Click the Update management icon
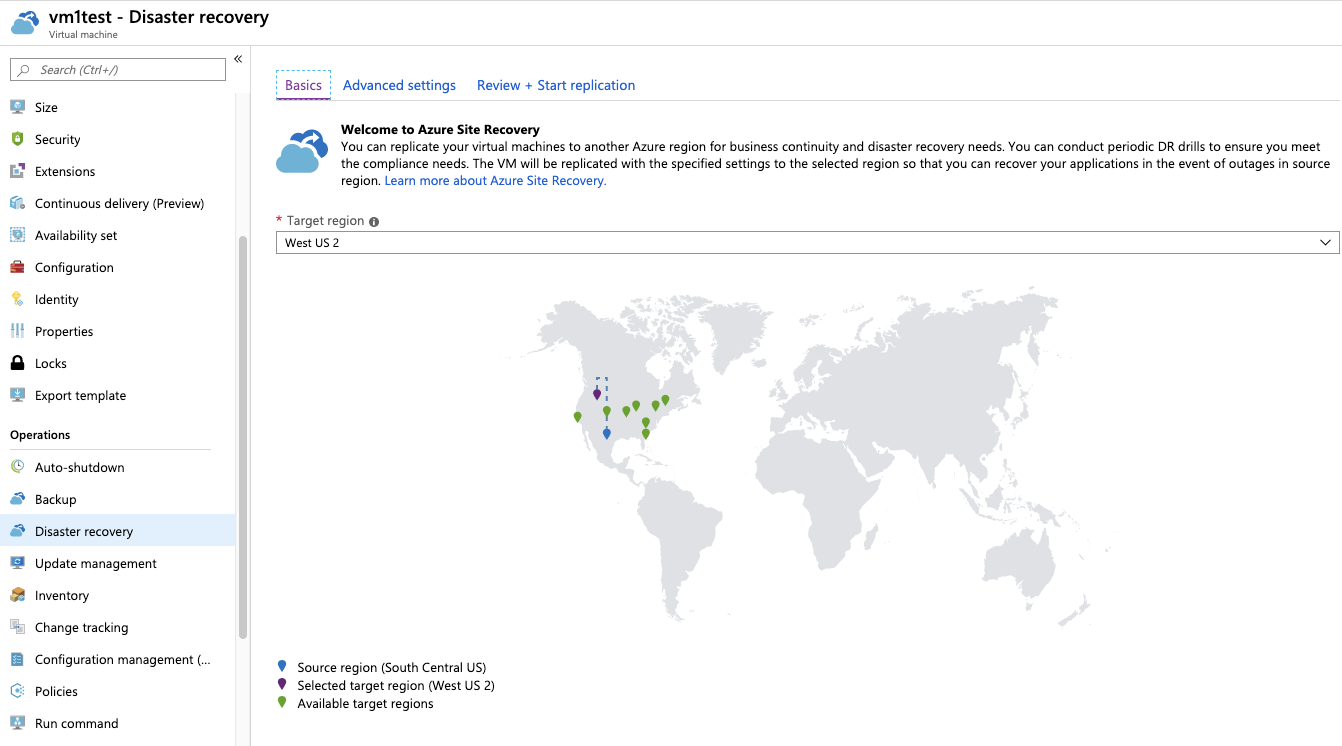The image size is (1342, 746). 17,563
